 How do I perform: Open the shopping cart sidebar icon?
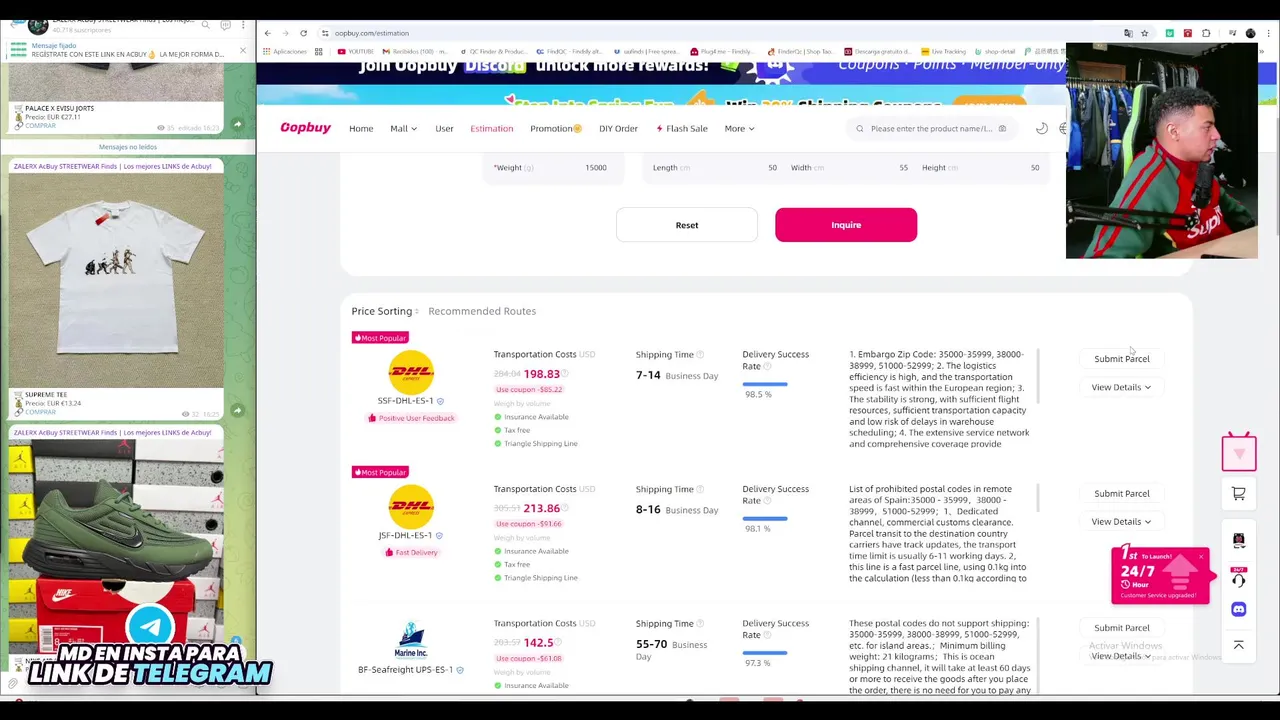pos(1238,493)
